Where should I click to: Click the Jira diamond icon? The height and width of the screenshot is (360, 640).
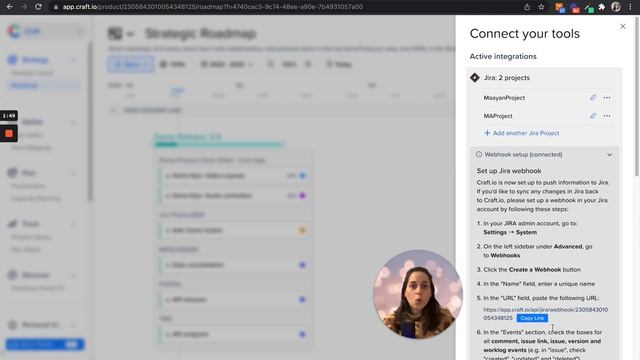coord(475,78)
